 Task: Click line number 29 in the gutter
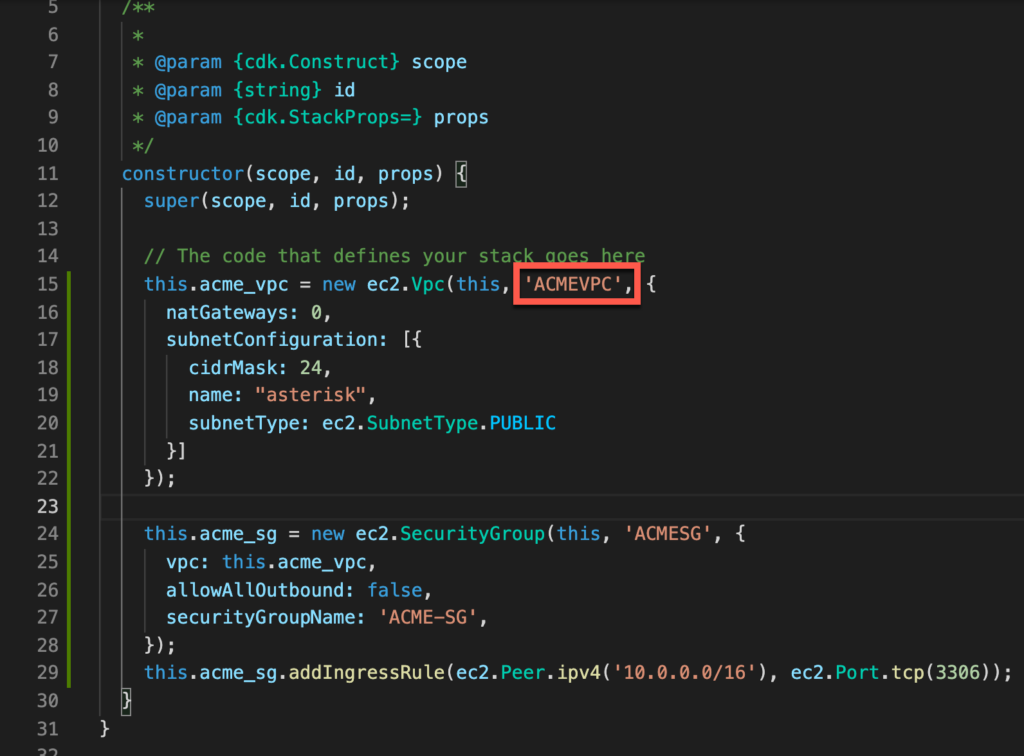[x=48, y=672]
